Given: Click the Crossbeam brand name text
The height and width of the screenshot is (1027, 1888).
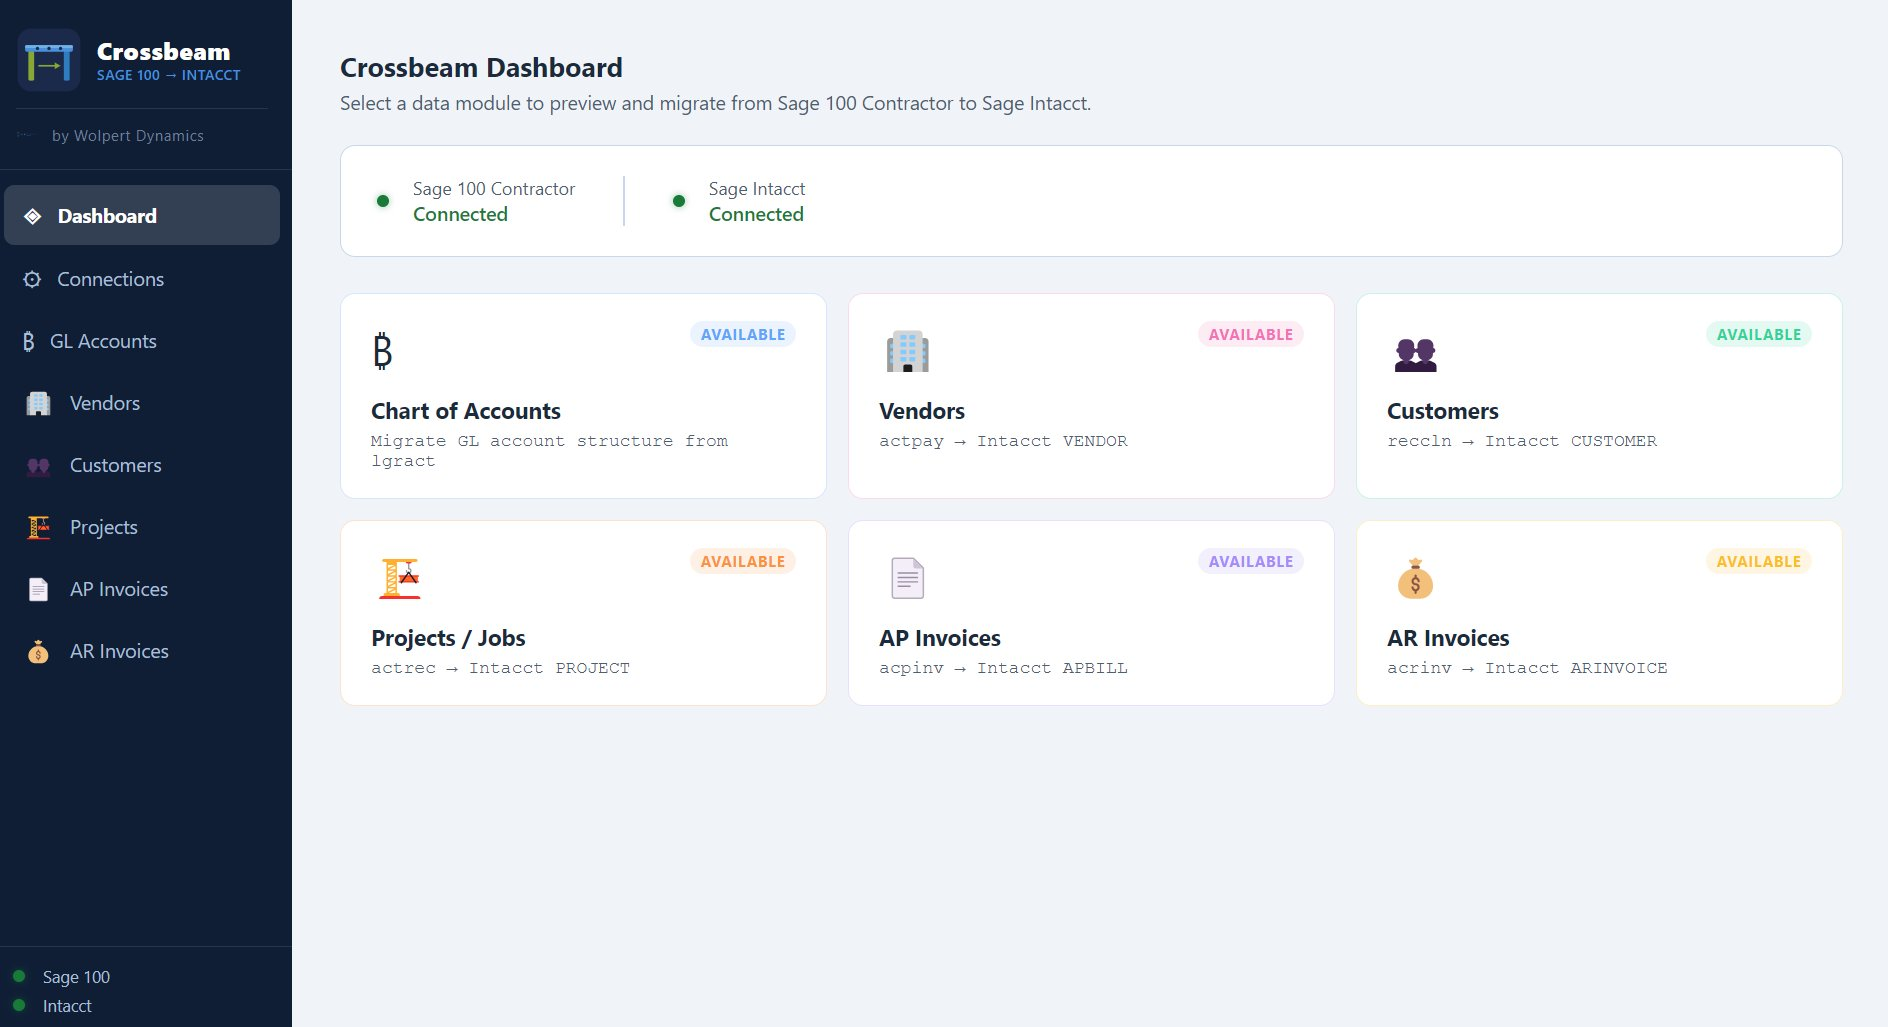Looking at the screenshot, I should pos(163,51).
